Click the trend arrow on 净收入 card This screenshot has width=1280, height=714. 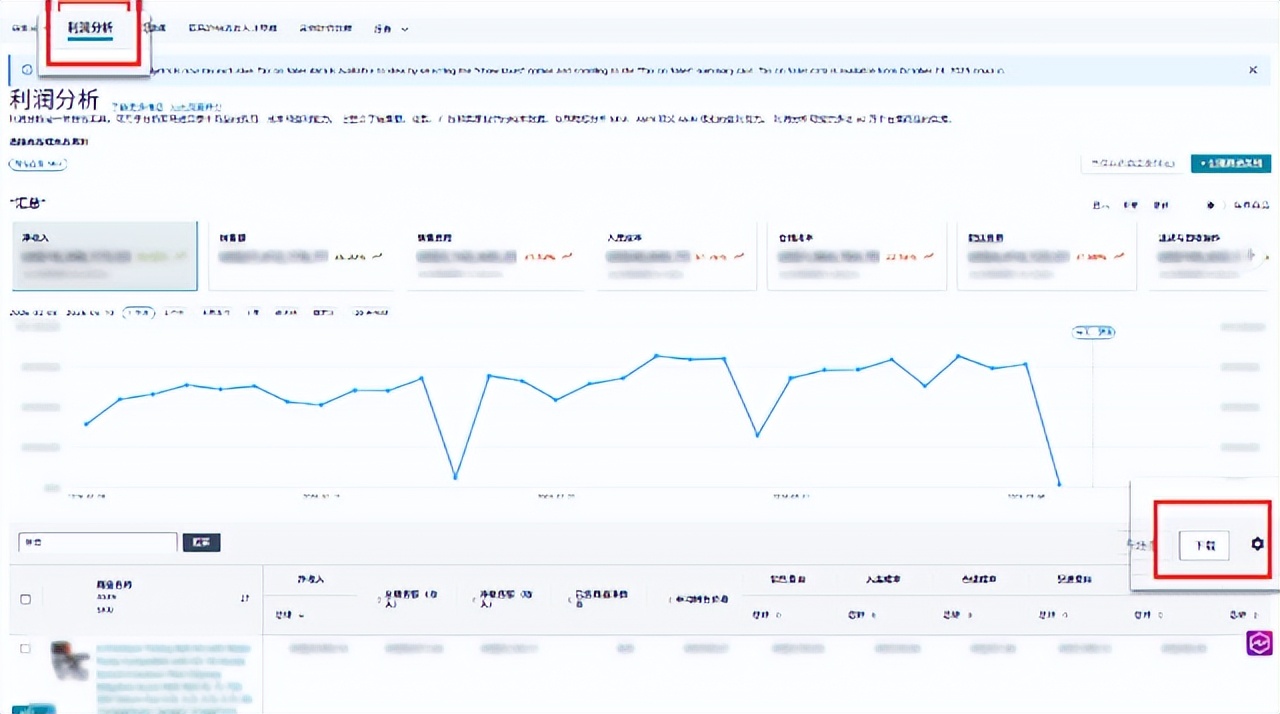(181, 256)
